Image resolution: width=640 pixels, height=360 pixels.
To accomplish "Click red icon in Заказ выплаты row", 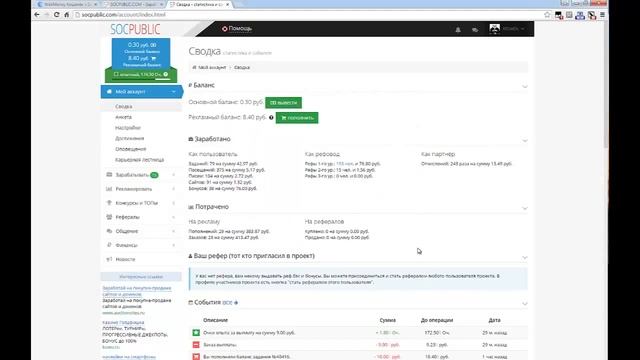I will pos(196,345).
